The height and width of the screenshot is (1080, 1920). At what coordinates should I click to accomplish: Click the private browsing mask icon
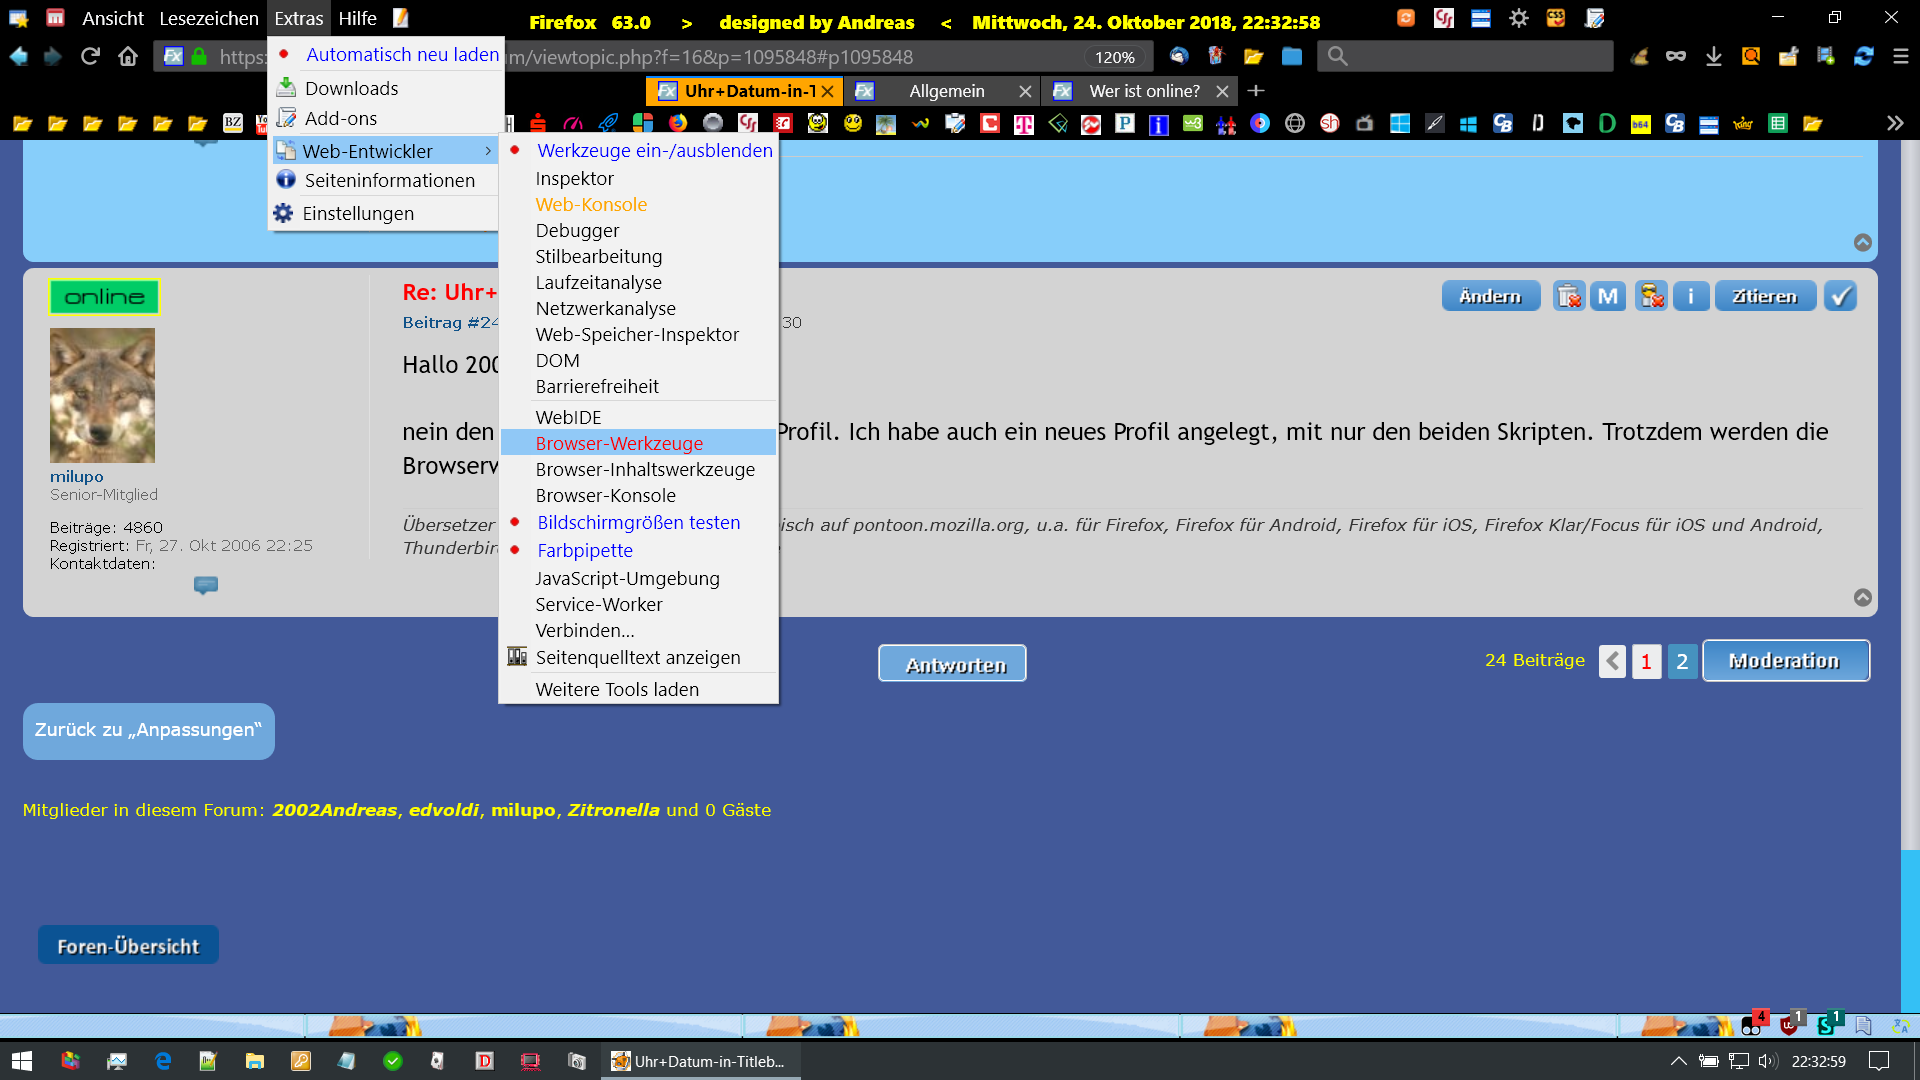[x=1675, y=57]
